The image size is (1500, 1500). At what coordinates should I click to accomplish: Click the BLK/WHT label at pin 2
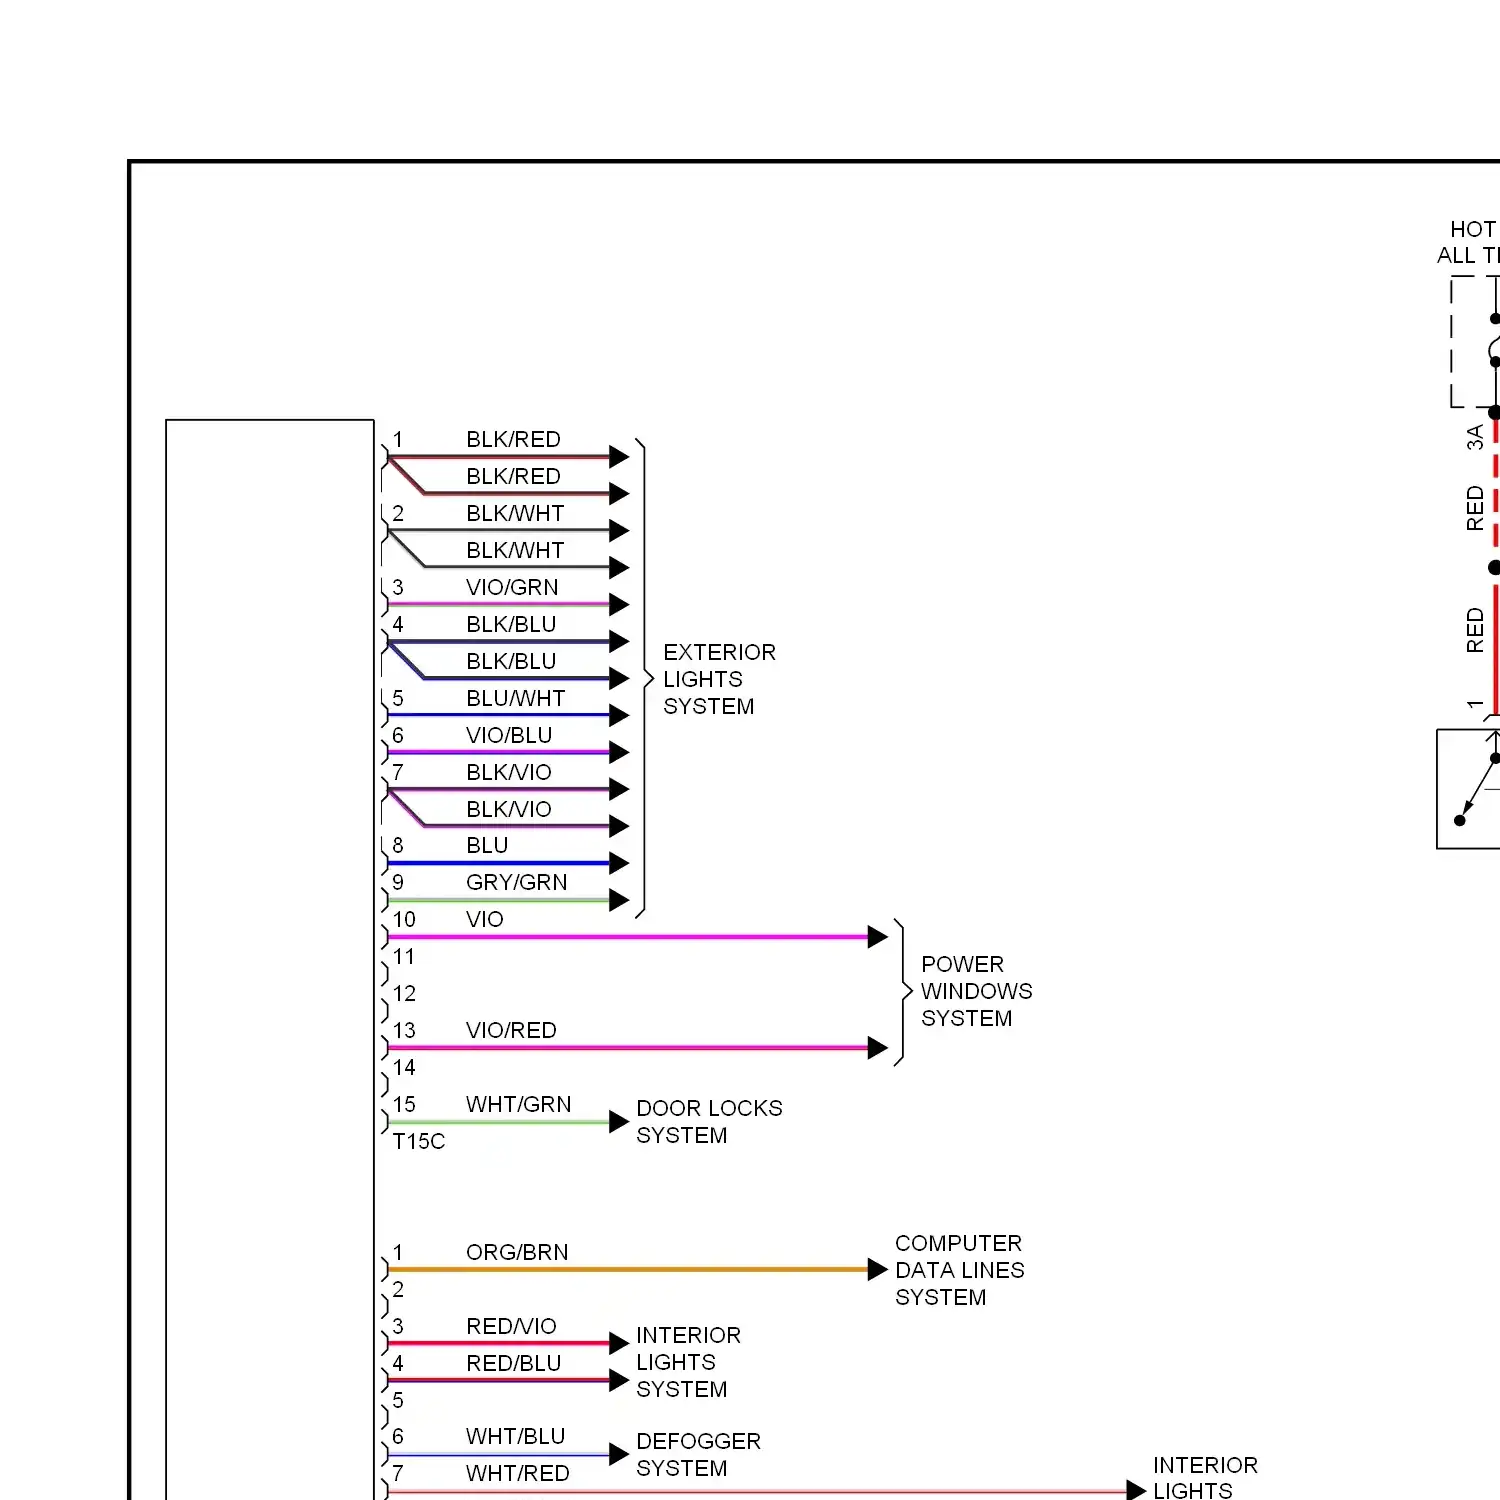tap(515, 513)
